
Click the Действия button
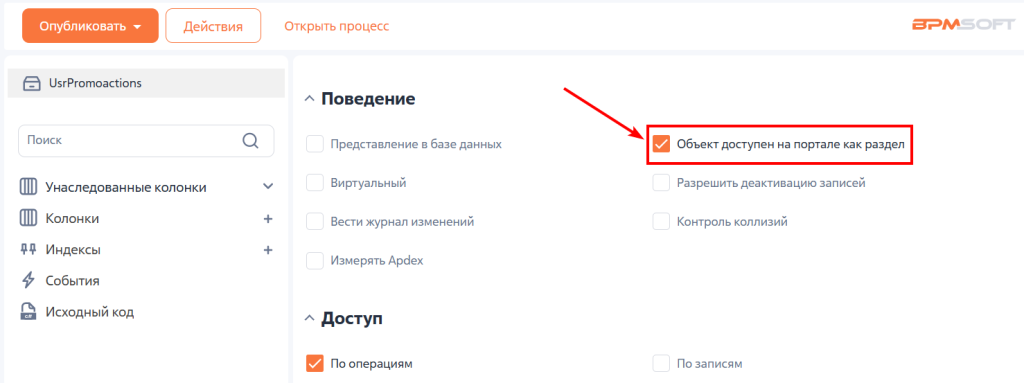coord(213,26)
